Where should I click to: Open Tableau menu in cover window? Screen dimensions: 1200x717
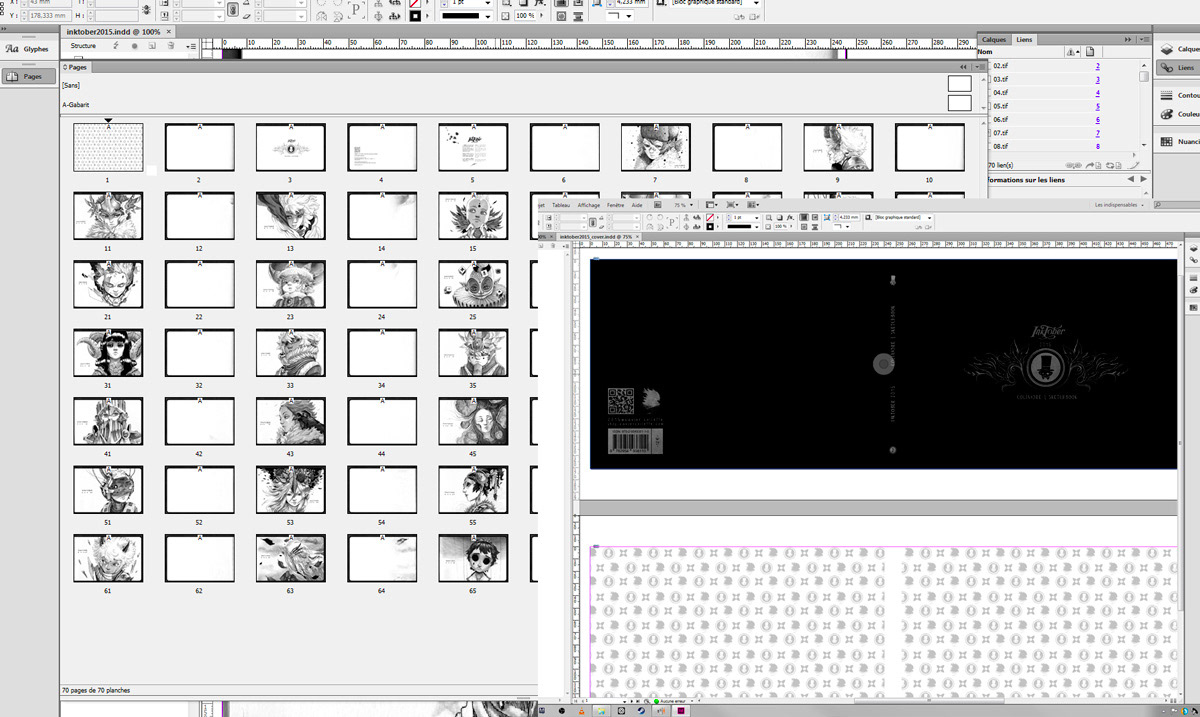point(562,205)
